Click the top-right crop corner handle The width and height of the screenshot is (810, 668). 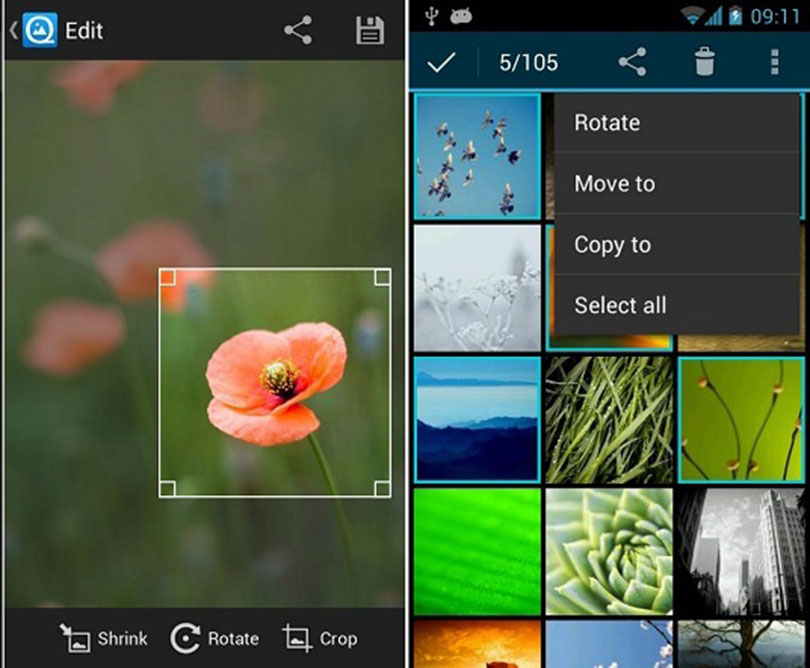[x=382, y=277]
